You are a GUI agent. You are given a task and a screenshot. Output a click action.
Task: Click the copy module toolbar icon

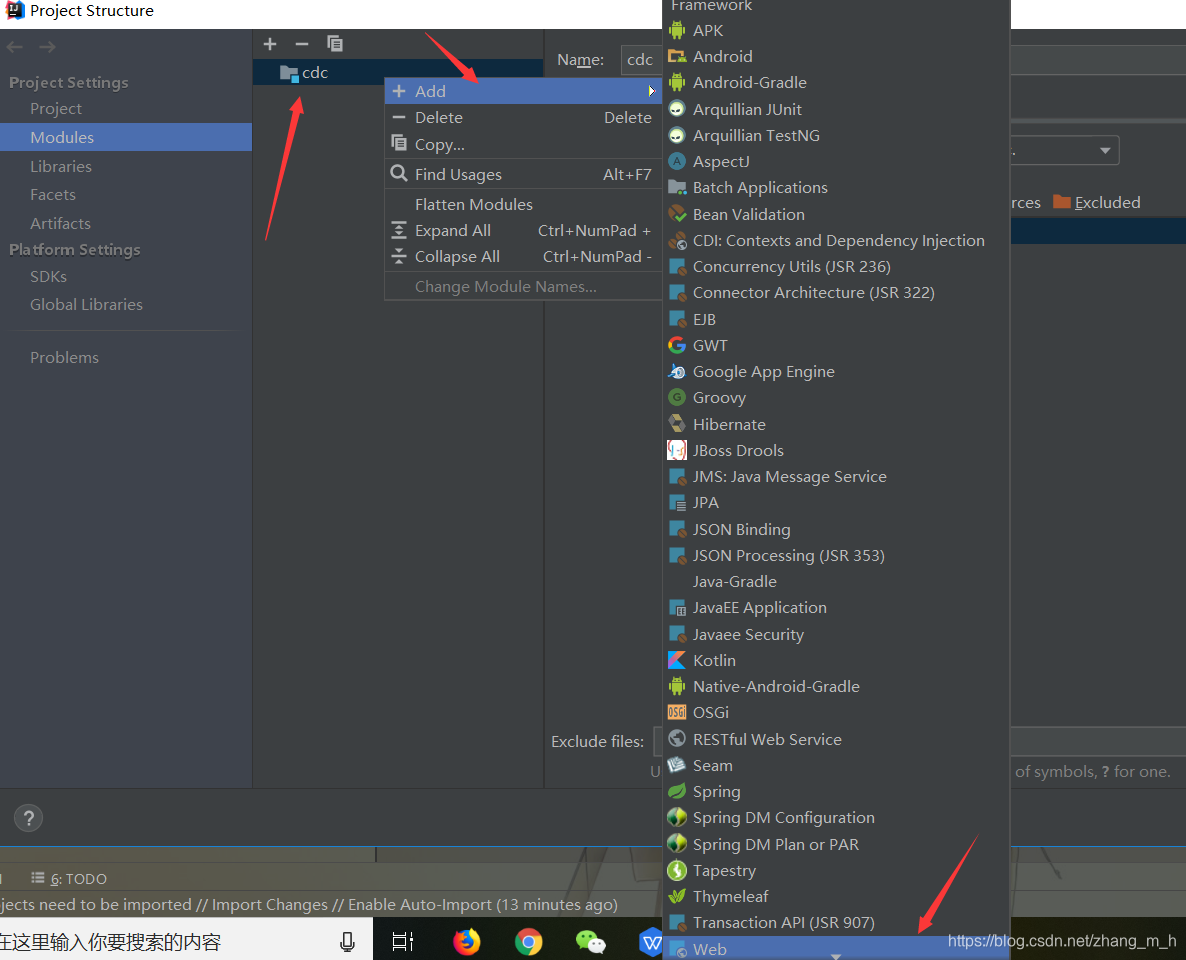pyautogui.click(x=334, y=44)
